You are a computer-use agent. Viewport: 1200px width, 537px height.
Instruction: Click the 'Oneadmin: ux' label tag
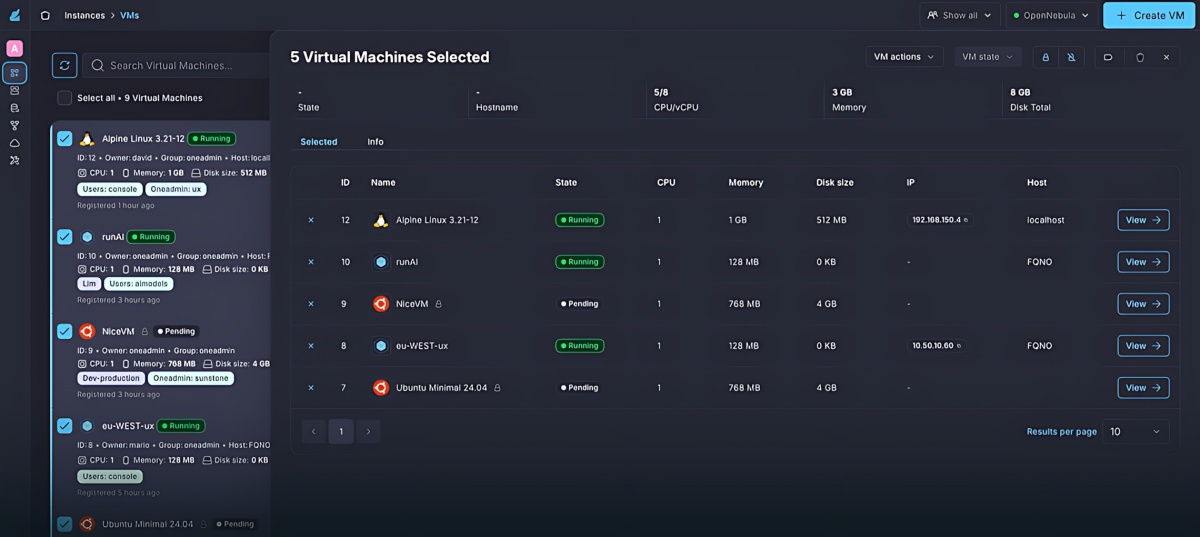pyautogui.click(x=175, y=189)
